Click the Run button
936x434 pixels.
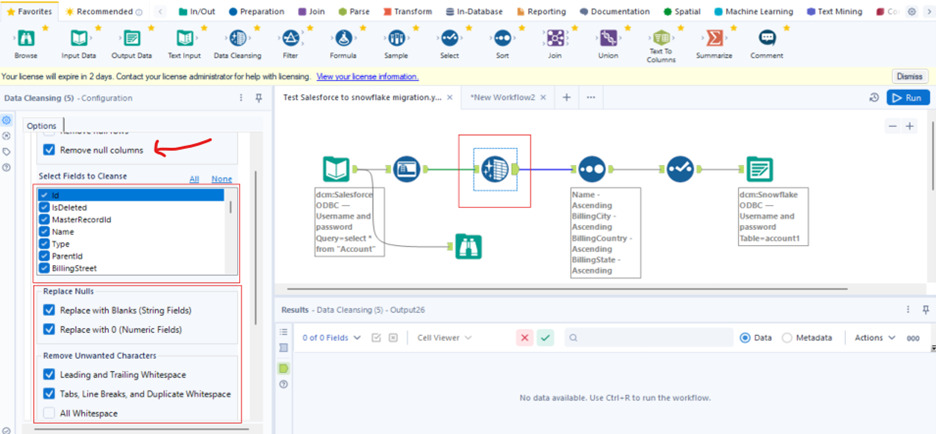908,97
